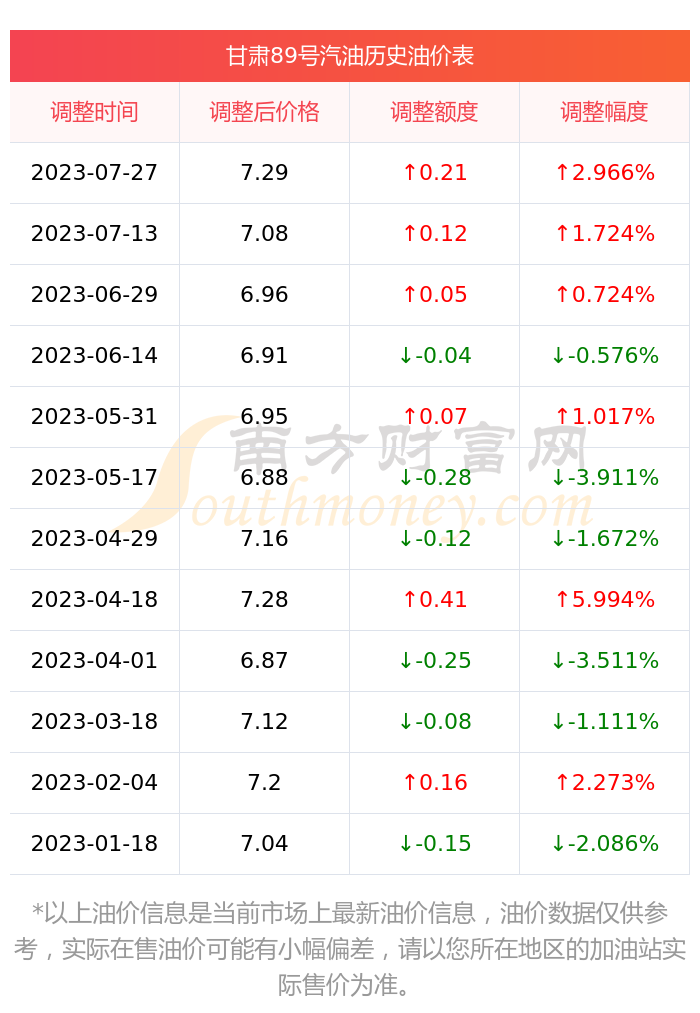700x1013 pixels.
Task: Click the ↑5.994% increase cell
Action: click(604, 600)
